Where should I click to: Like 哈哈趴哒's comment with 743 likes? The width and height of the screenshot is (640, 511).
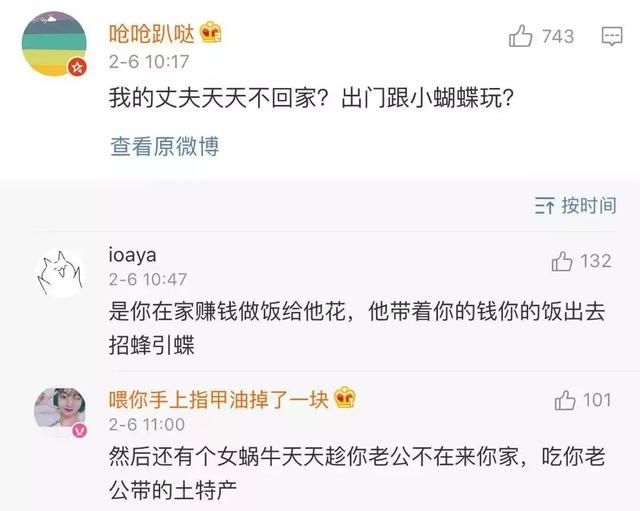click(x=522, y=37)
